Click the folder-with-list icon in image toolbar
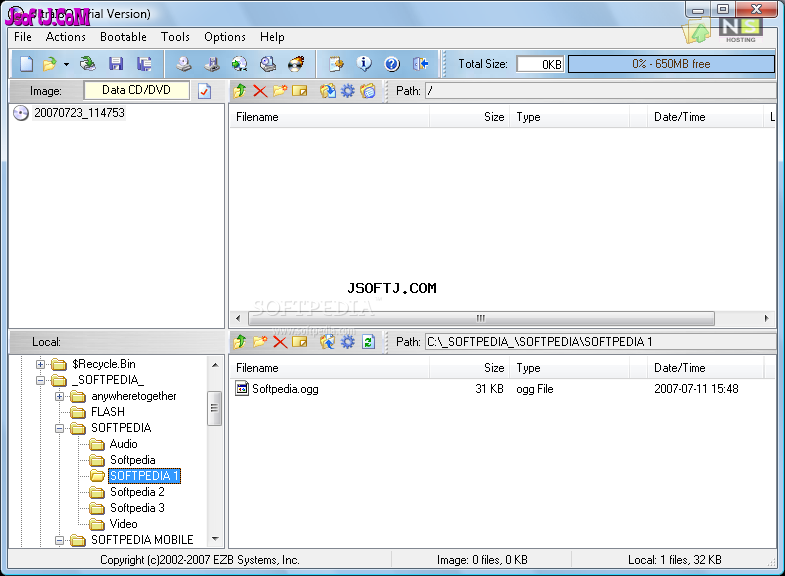Screen dimensions: 785x576 (367, 91)
